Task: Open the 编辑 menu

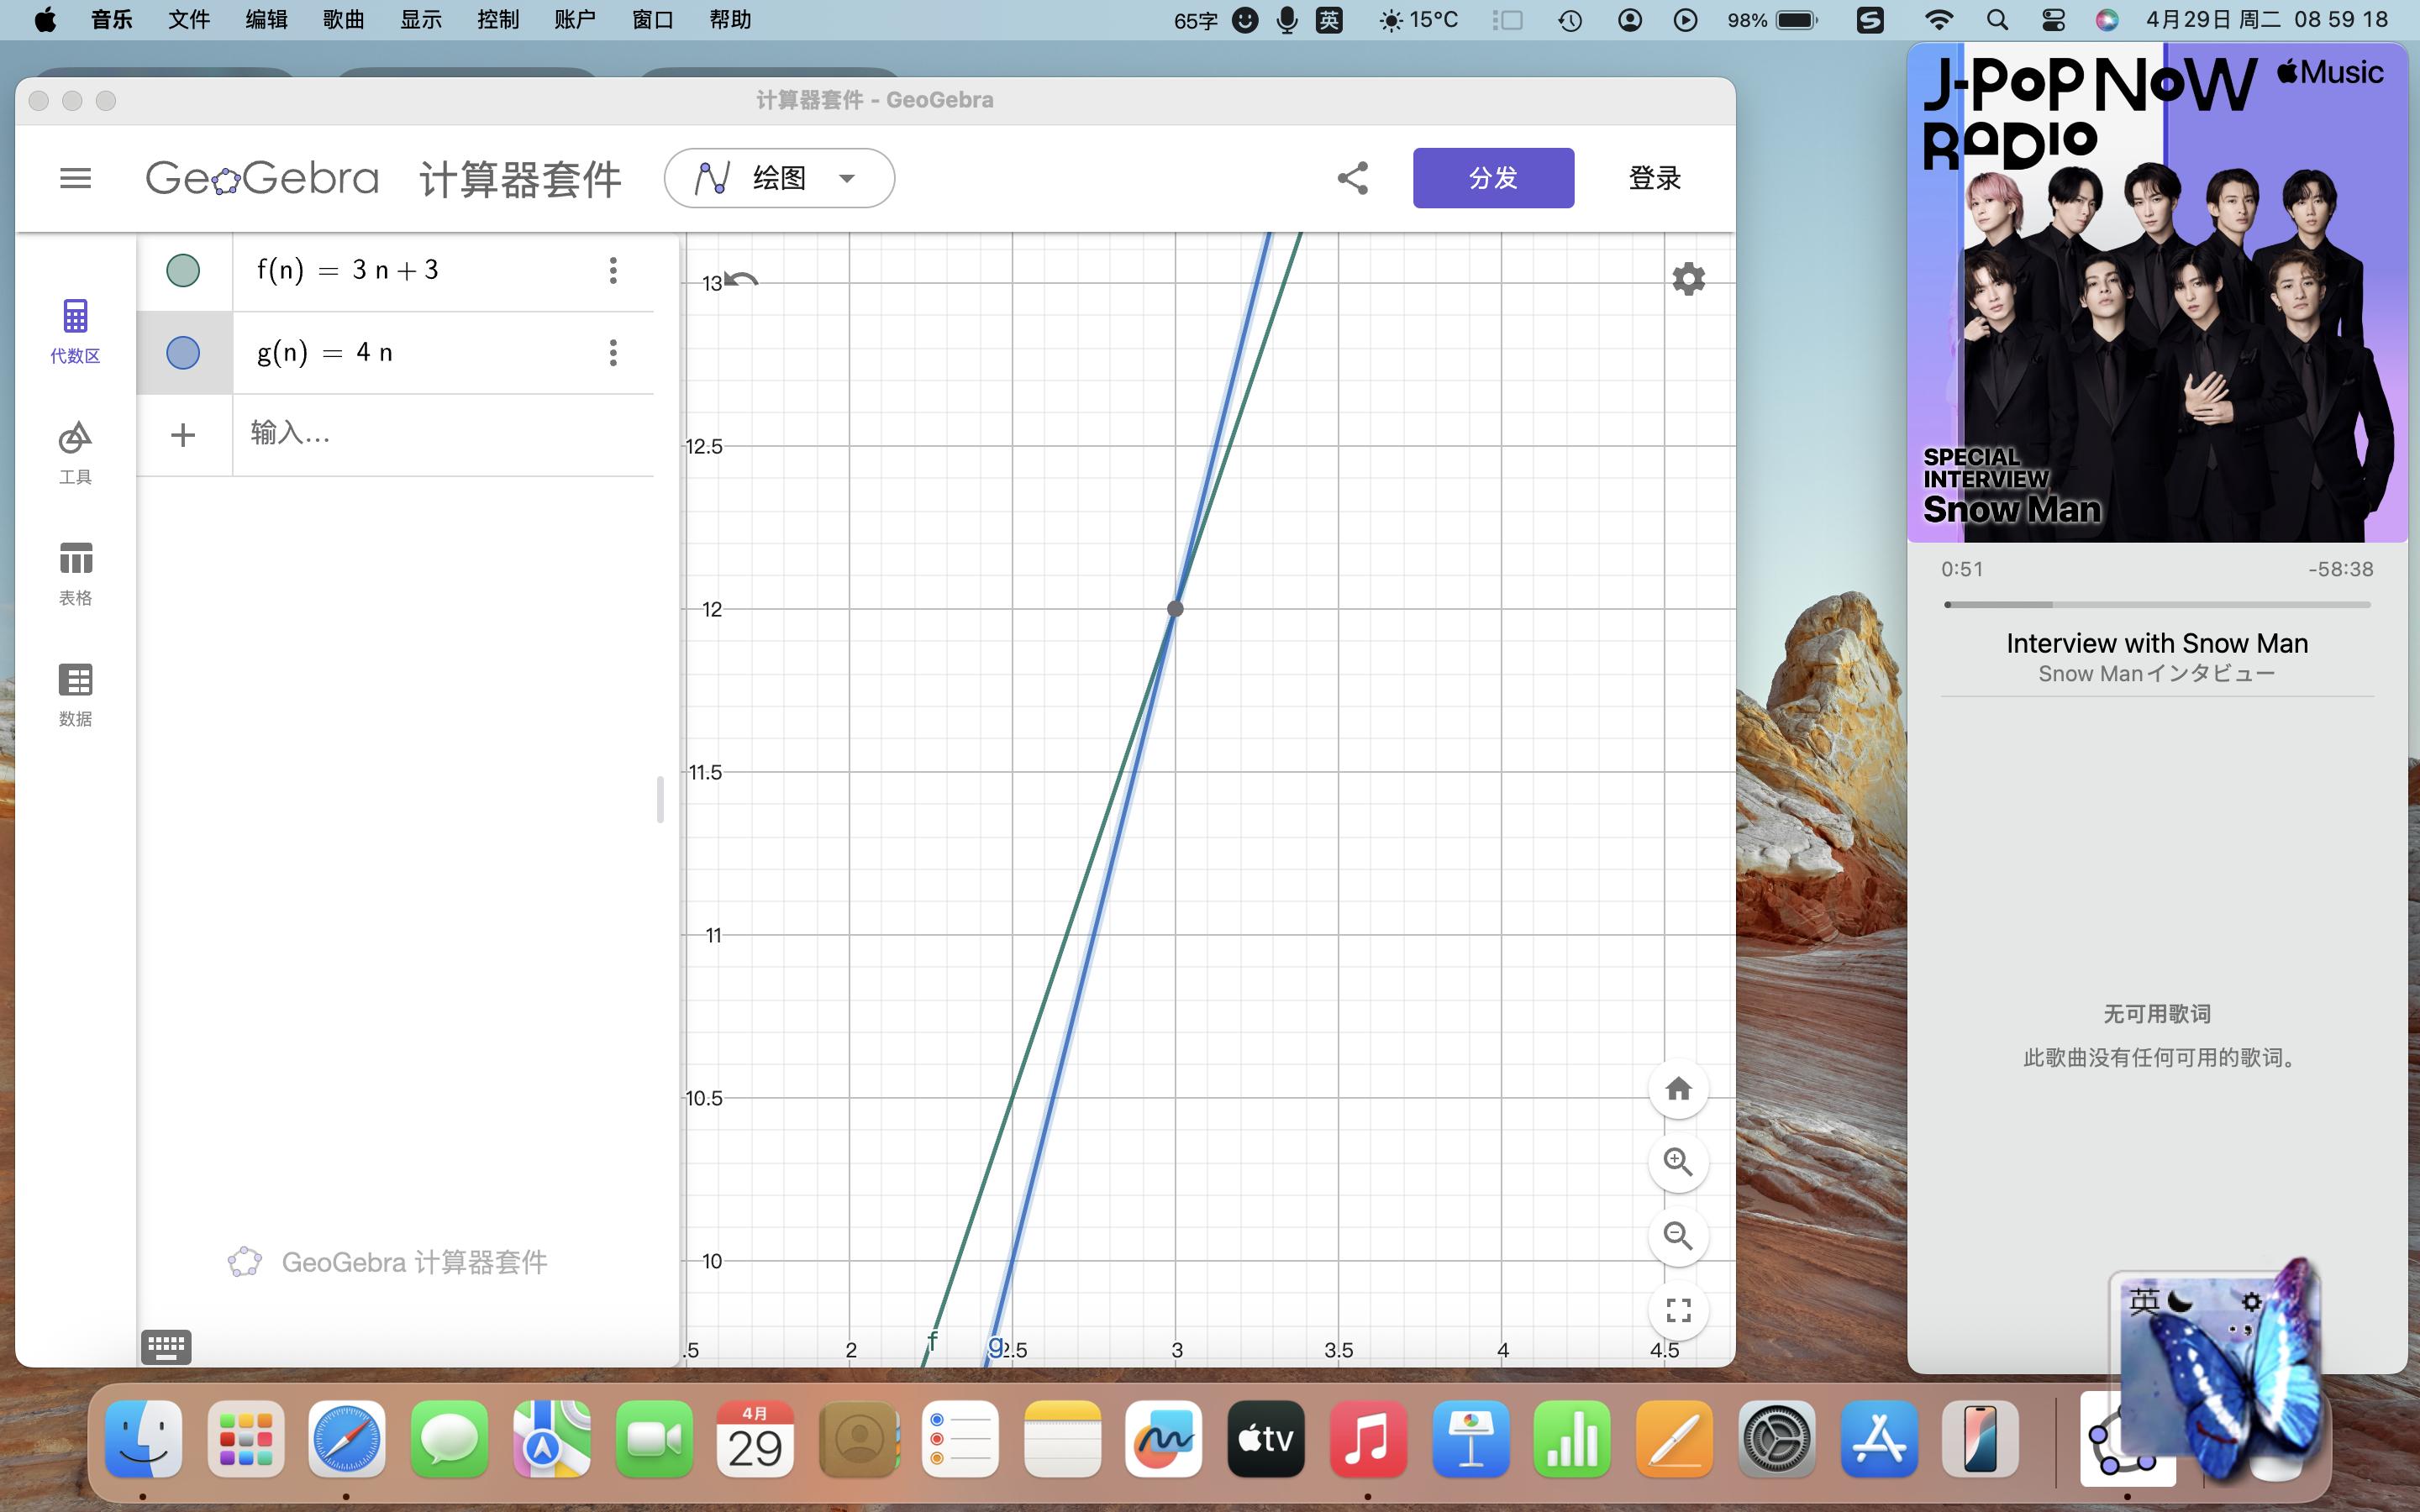Action: point(266,20)
